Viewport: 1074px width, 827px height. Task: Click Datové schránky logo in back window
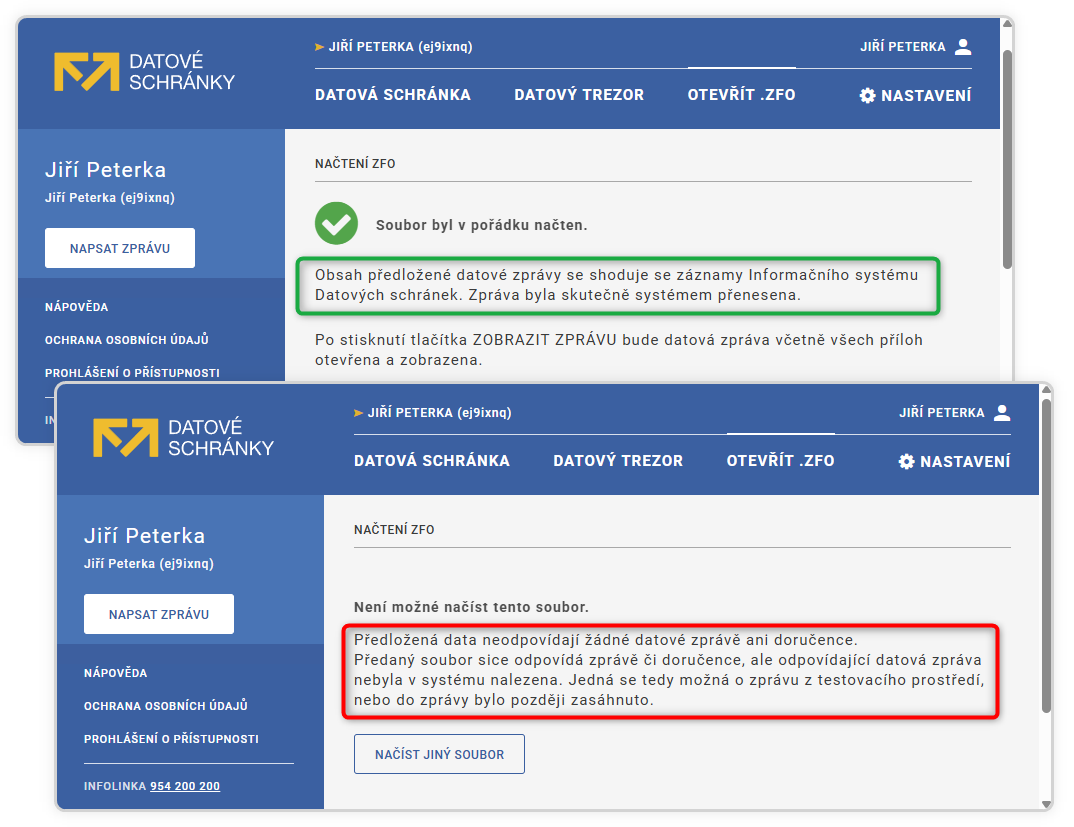click(x=145, y=71)
